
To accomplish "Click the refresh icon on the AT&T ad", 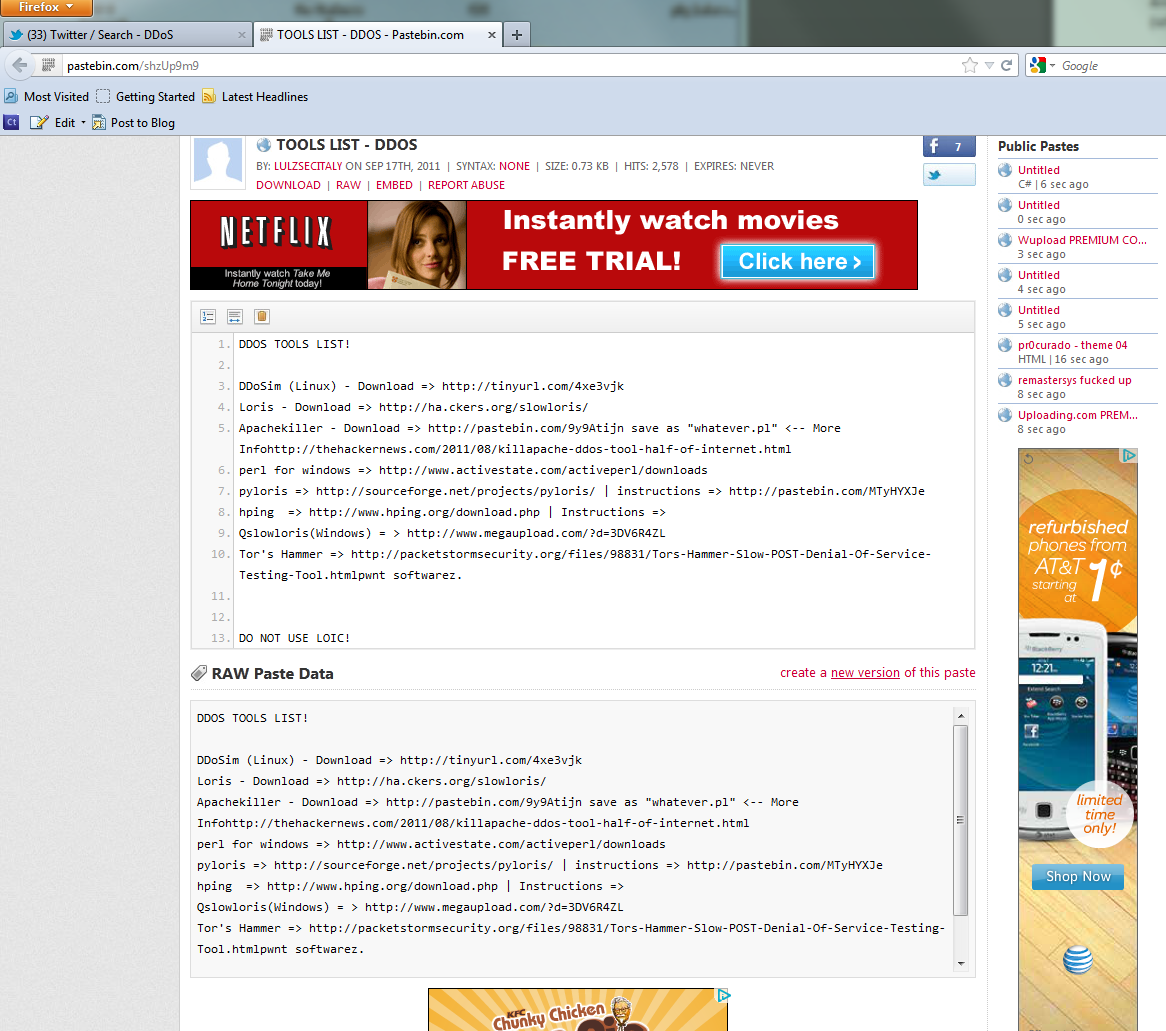I will coord(1028,458).
